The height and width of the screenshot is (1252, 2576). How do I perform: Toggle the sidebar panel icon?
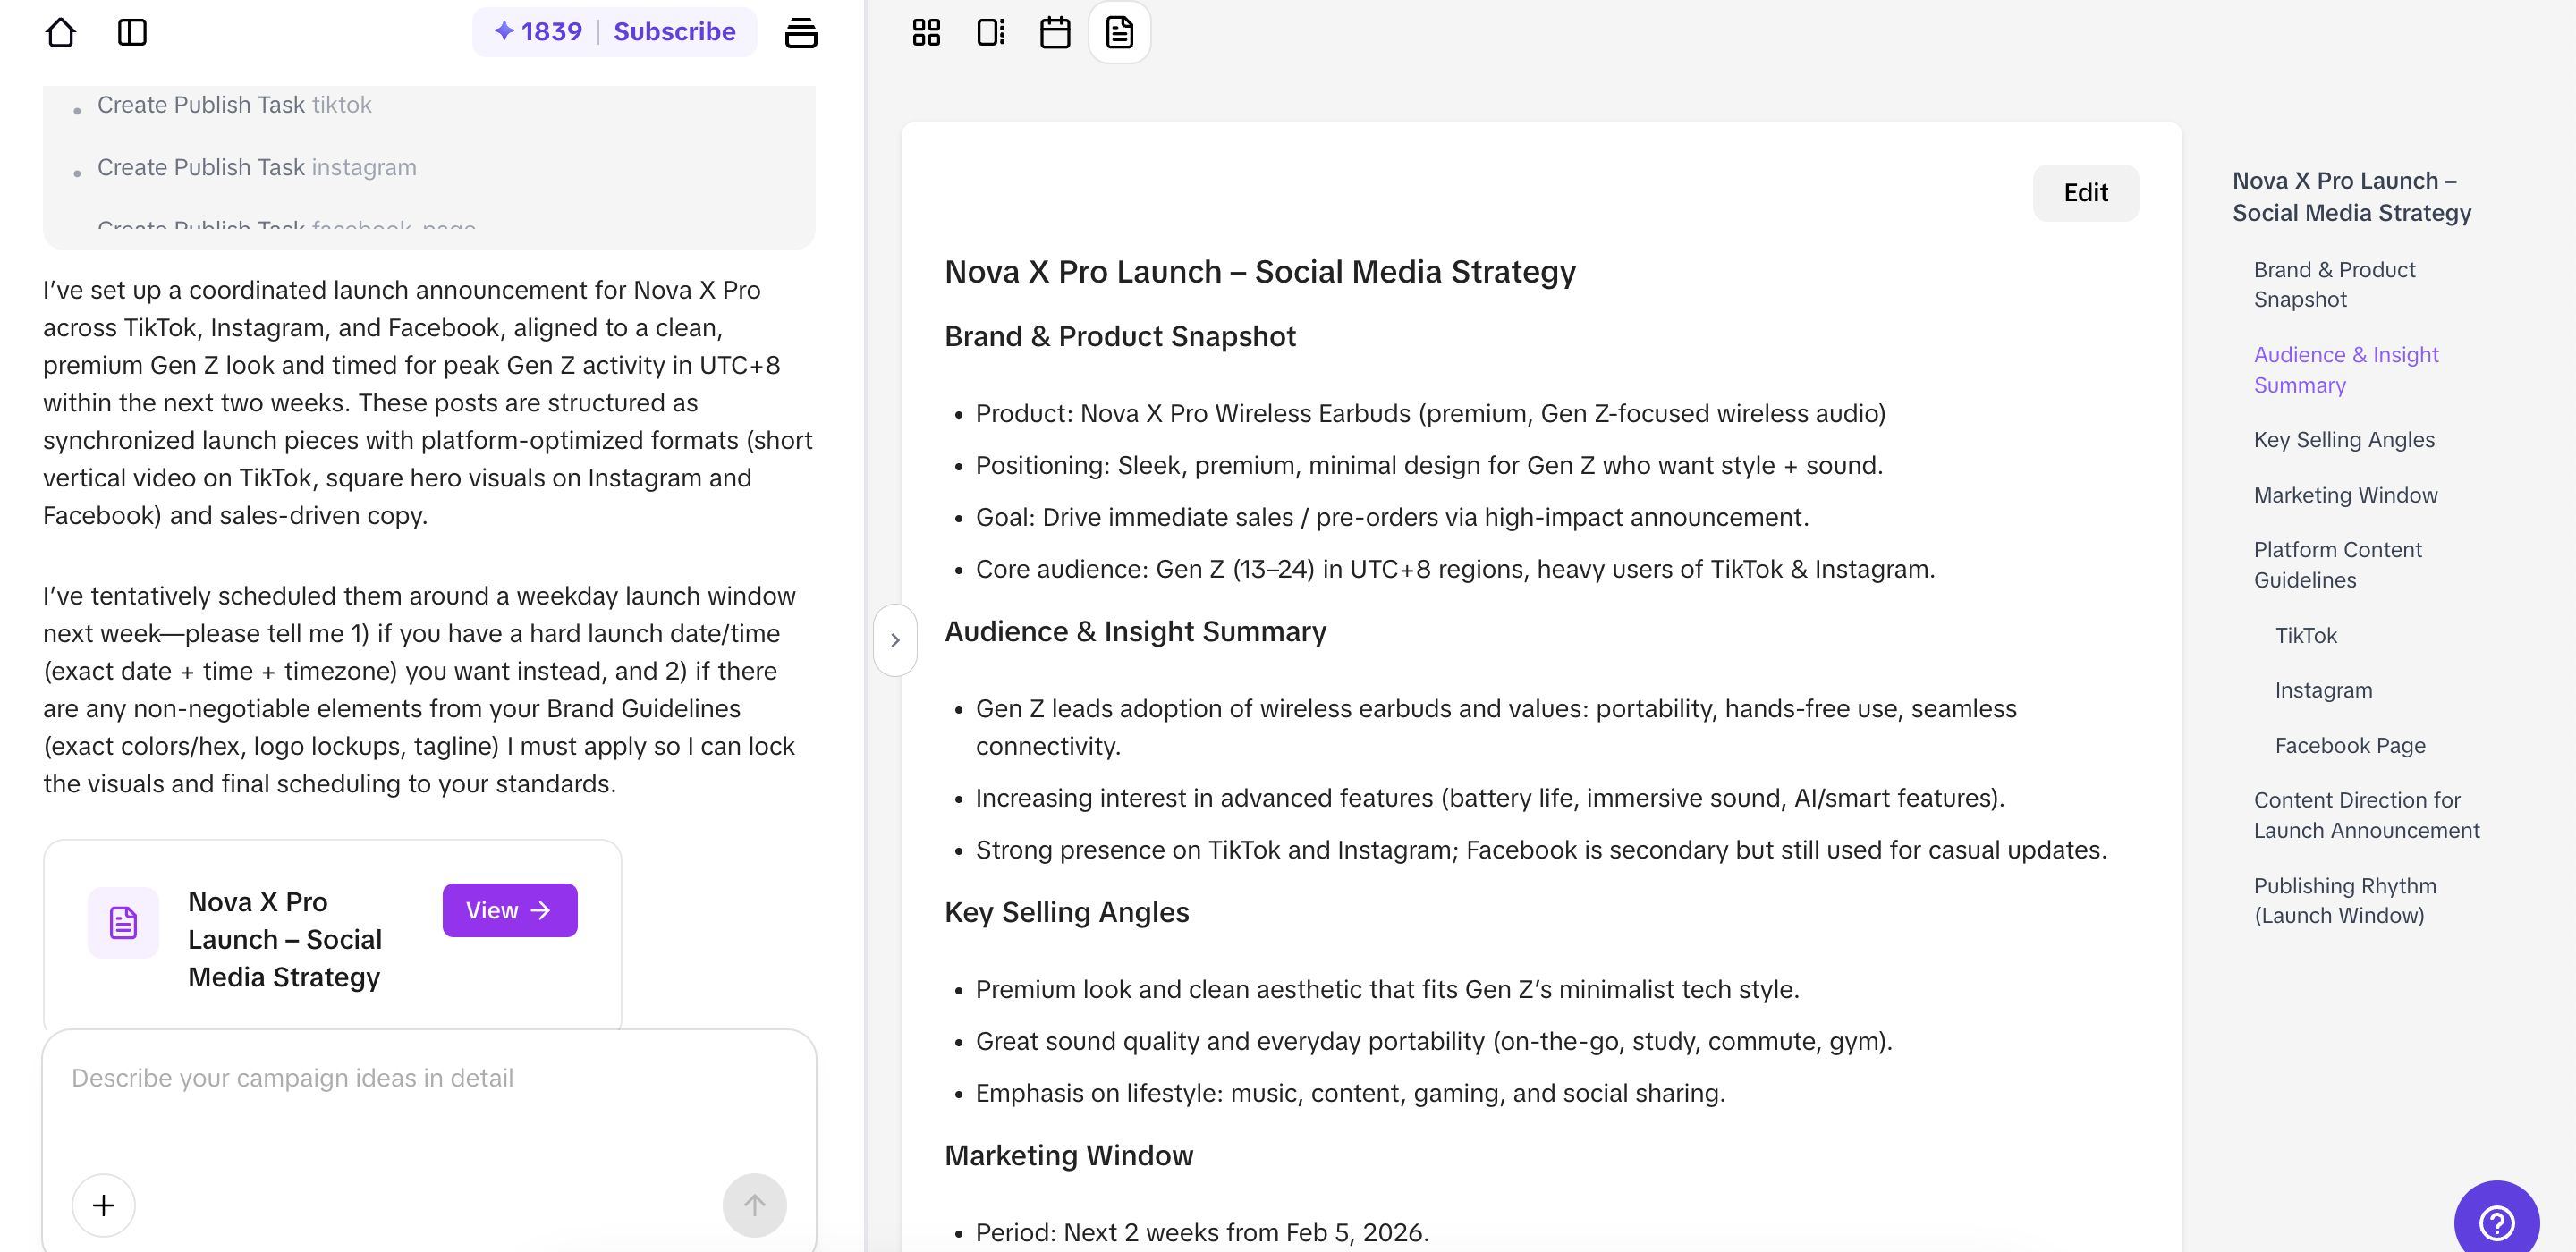pos(132,32)
